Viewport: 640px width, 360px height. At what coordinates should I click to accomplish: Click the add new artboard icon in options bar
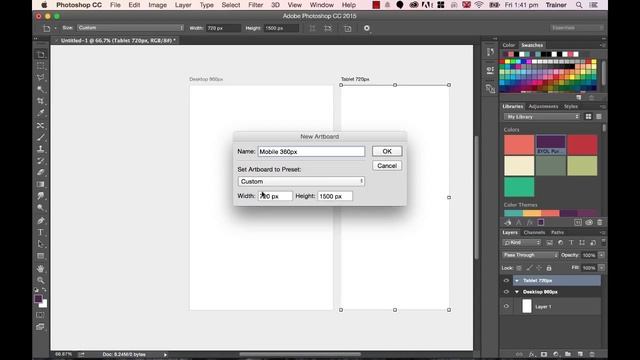pos(347,29)
